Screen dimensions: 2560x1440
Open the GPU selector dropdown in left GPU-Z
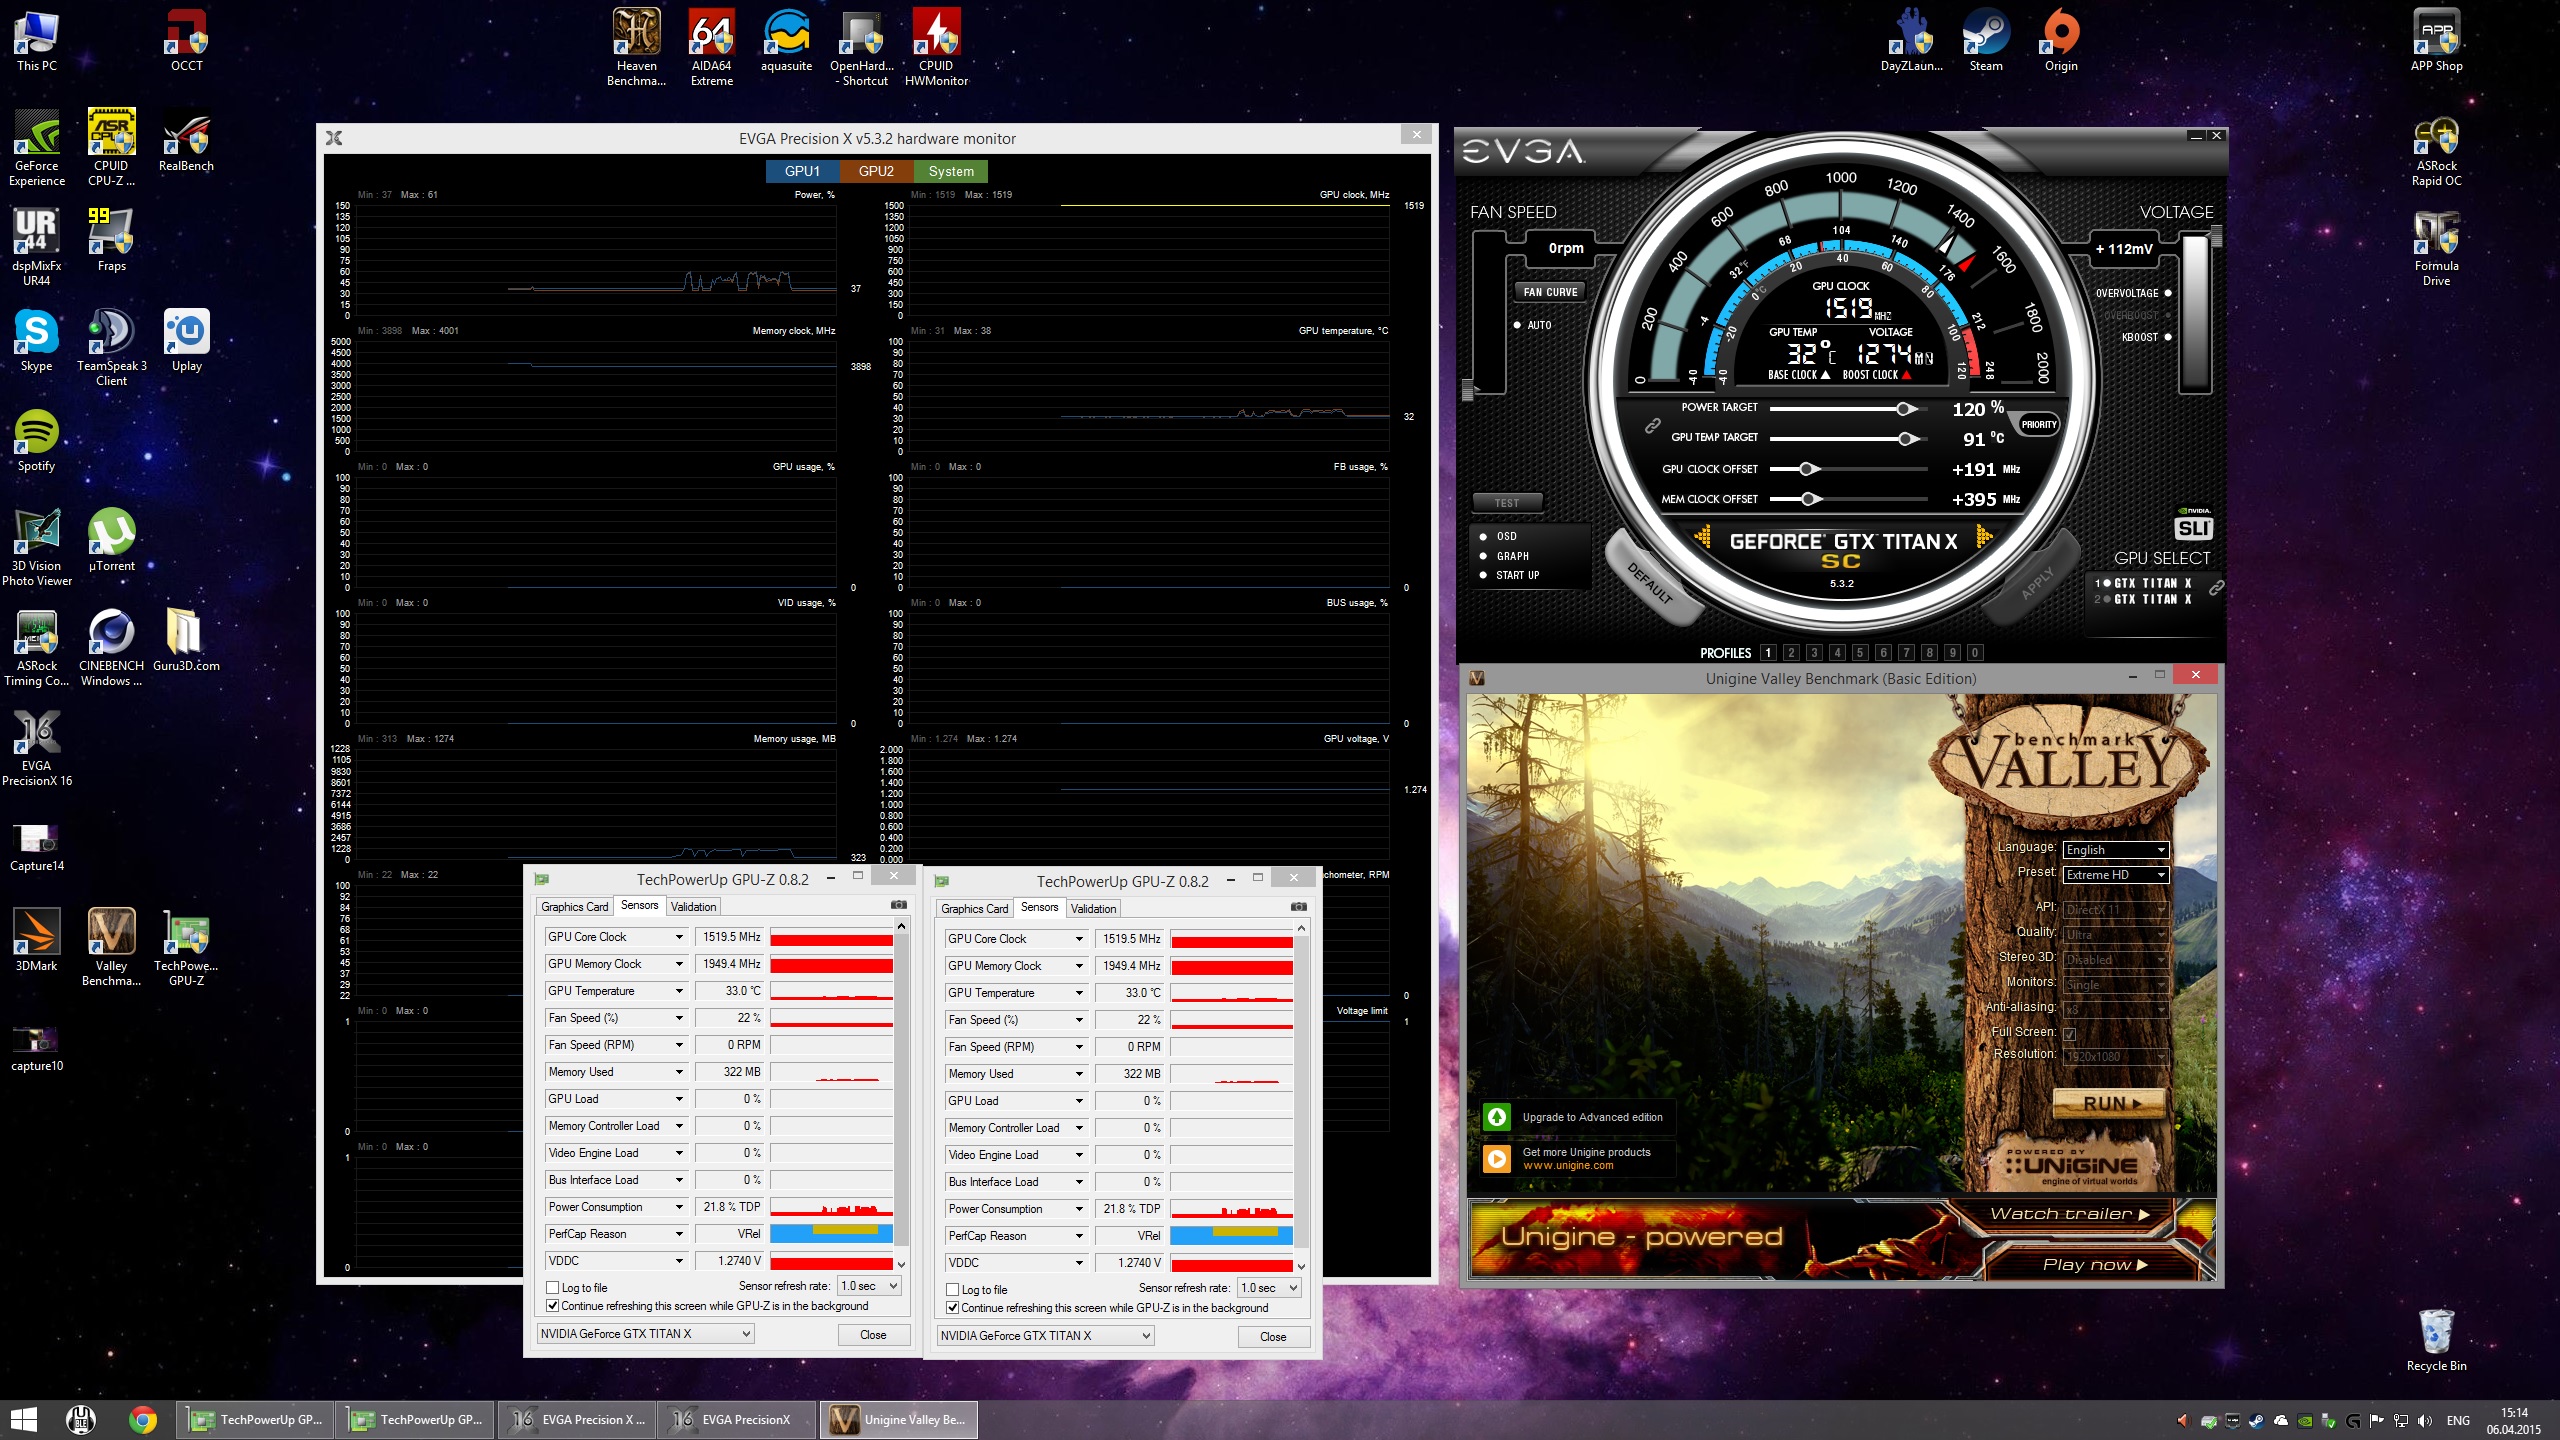pyautogui.click(x=645, y=1334)
